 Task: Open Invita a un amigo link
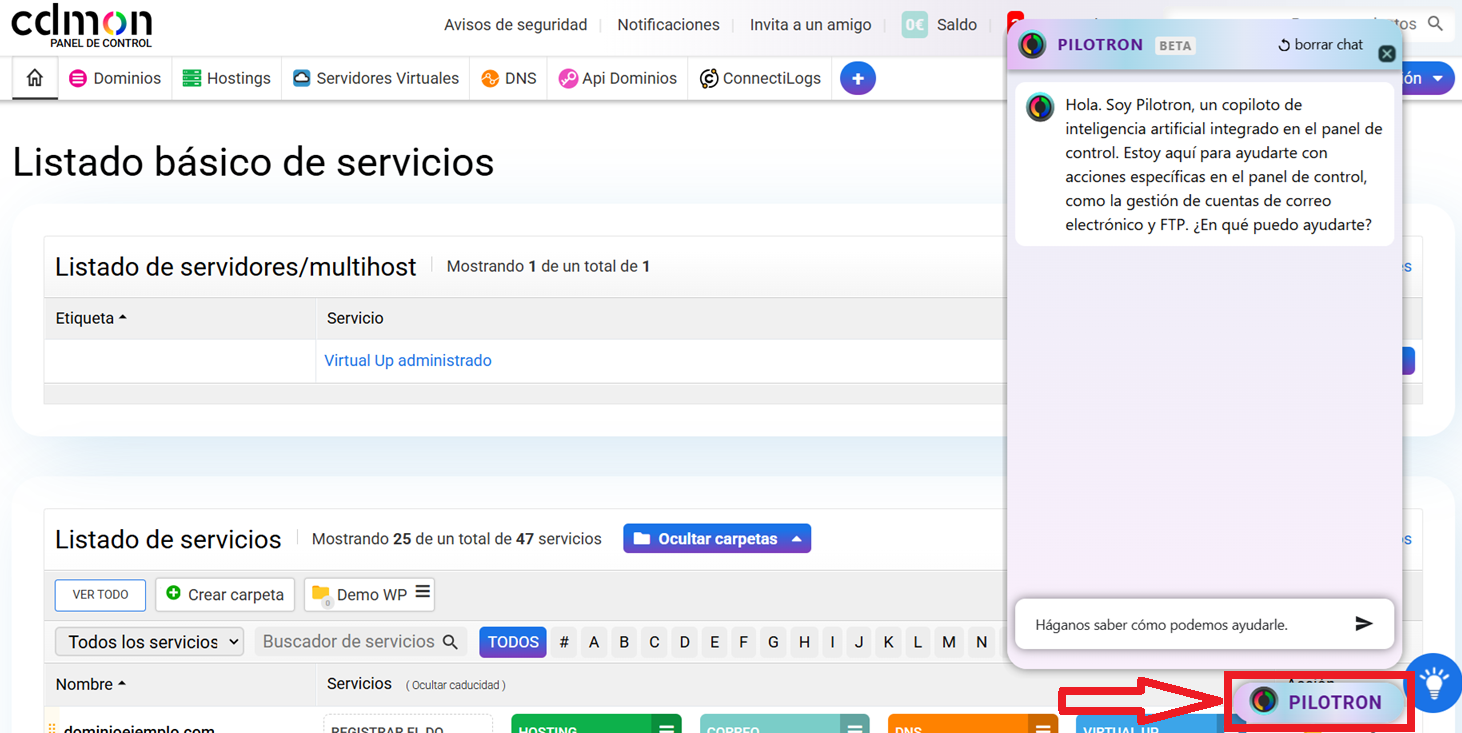[810, 25]
